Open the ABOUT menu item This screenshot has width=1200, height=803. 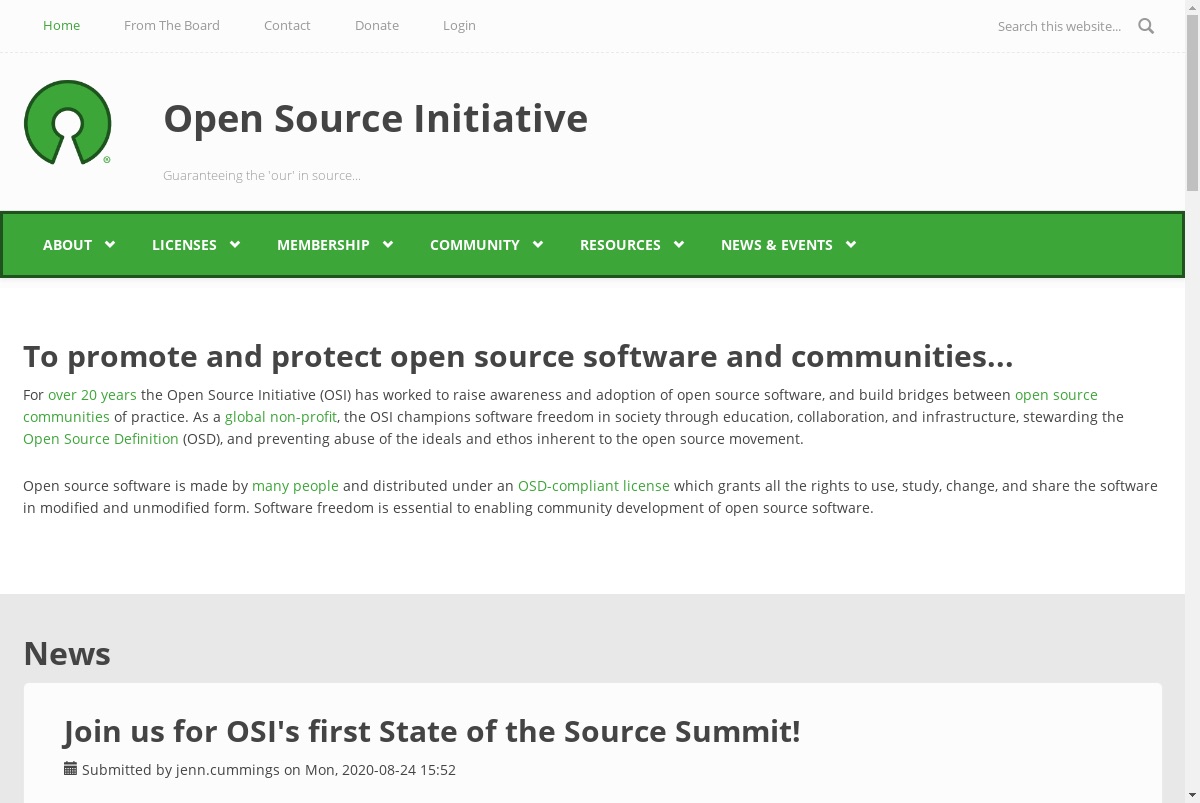[67, 245]
